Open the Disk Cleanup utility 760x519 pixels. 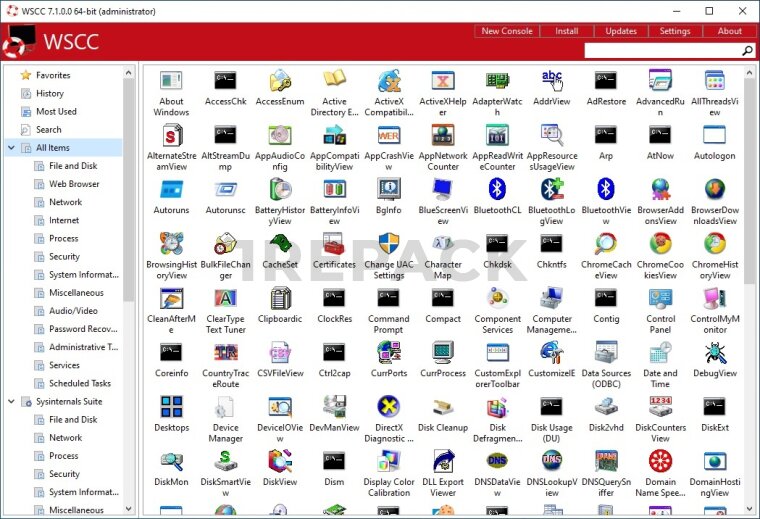point(443,407)
